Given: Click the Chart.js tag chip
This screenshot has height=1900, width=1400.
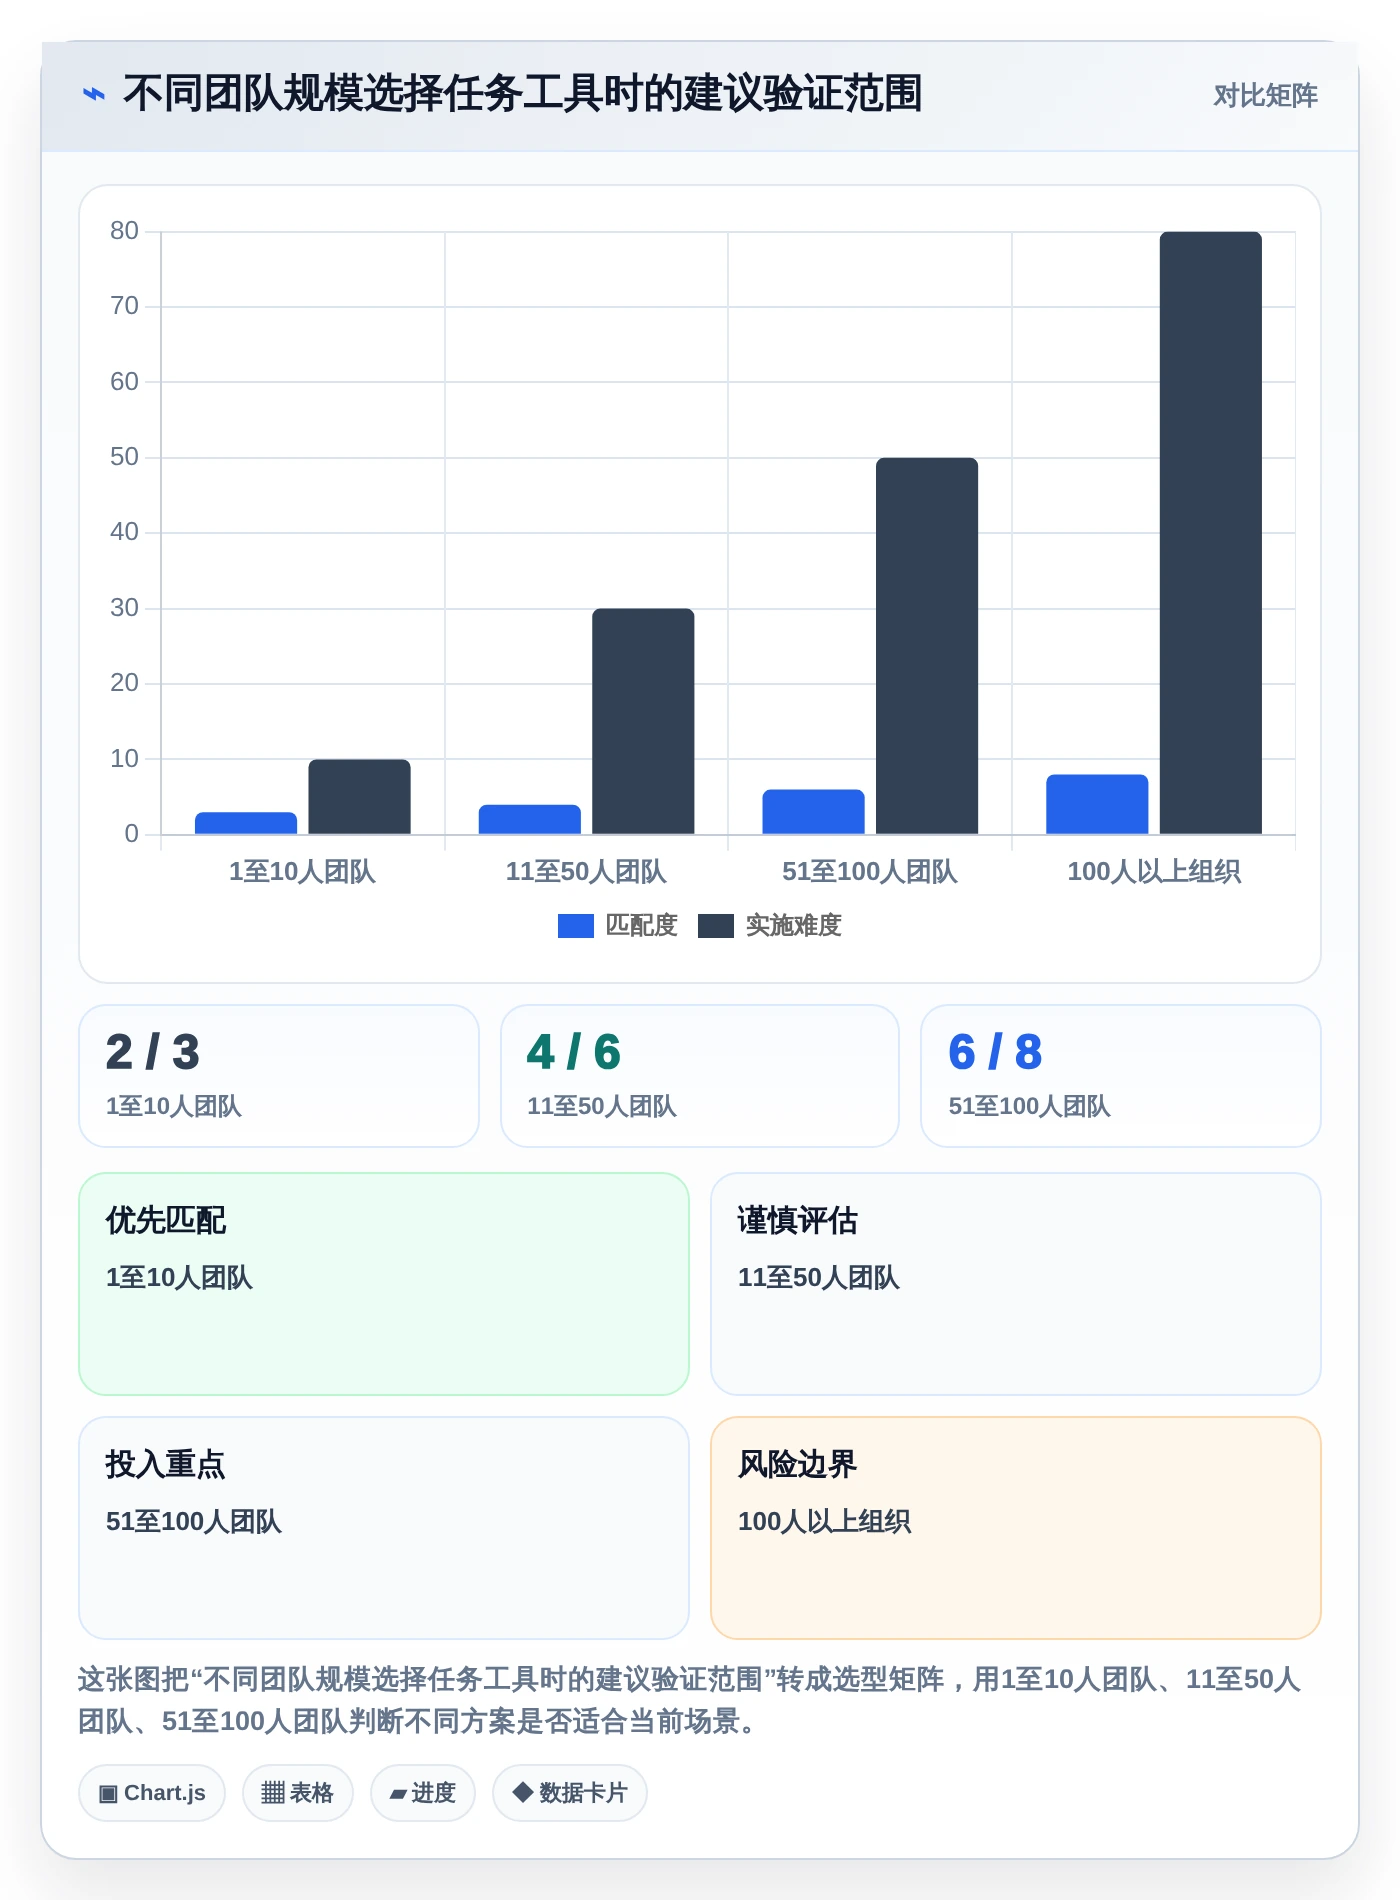Looking at the screenshot, I should click(x=152, y=1793).
